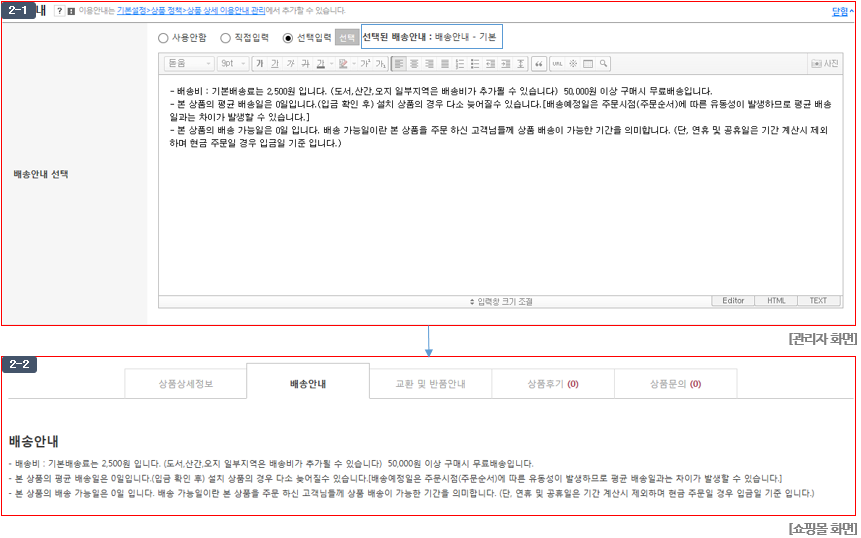Insert bulleted list
Viewport: 861px width, 538px height.
point(475,64)
